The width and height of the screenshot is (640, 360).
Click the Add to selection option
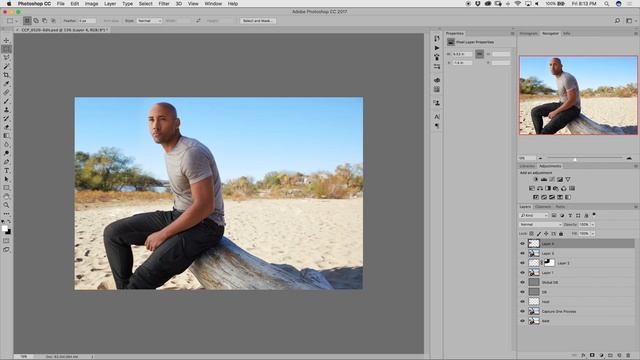[36, 20]
